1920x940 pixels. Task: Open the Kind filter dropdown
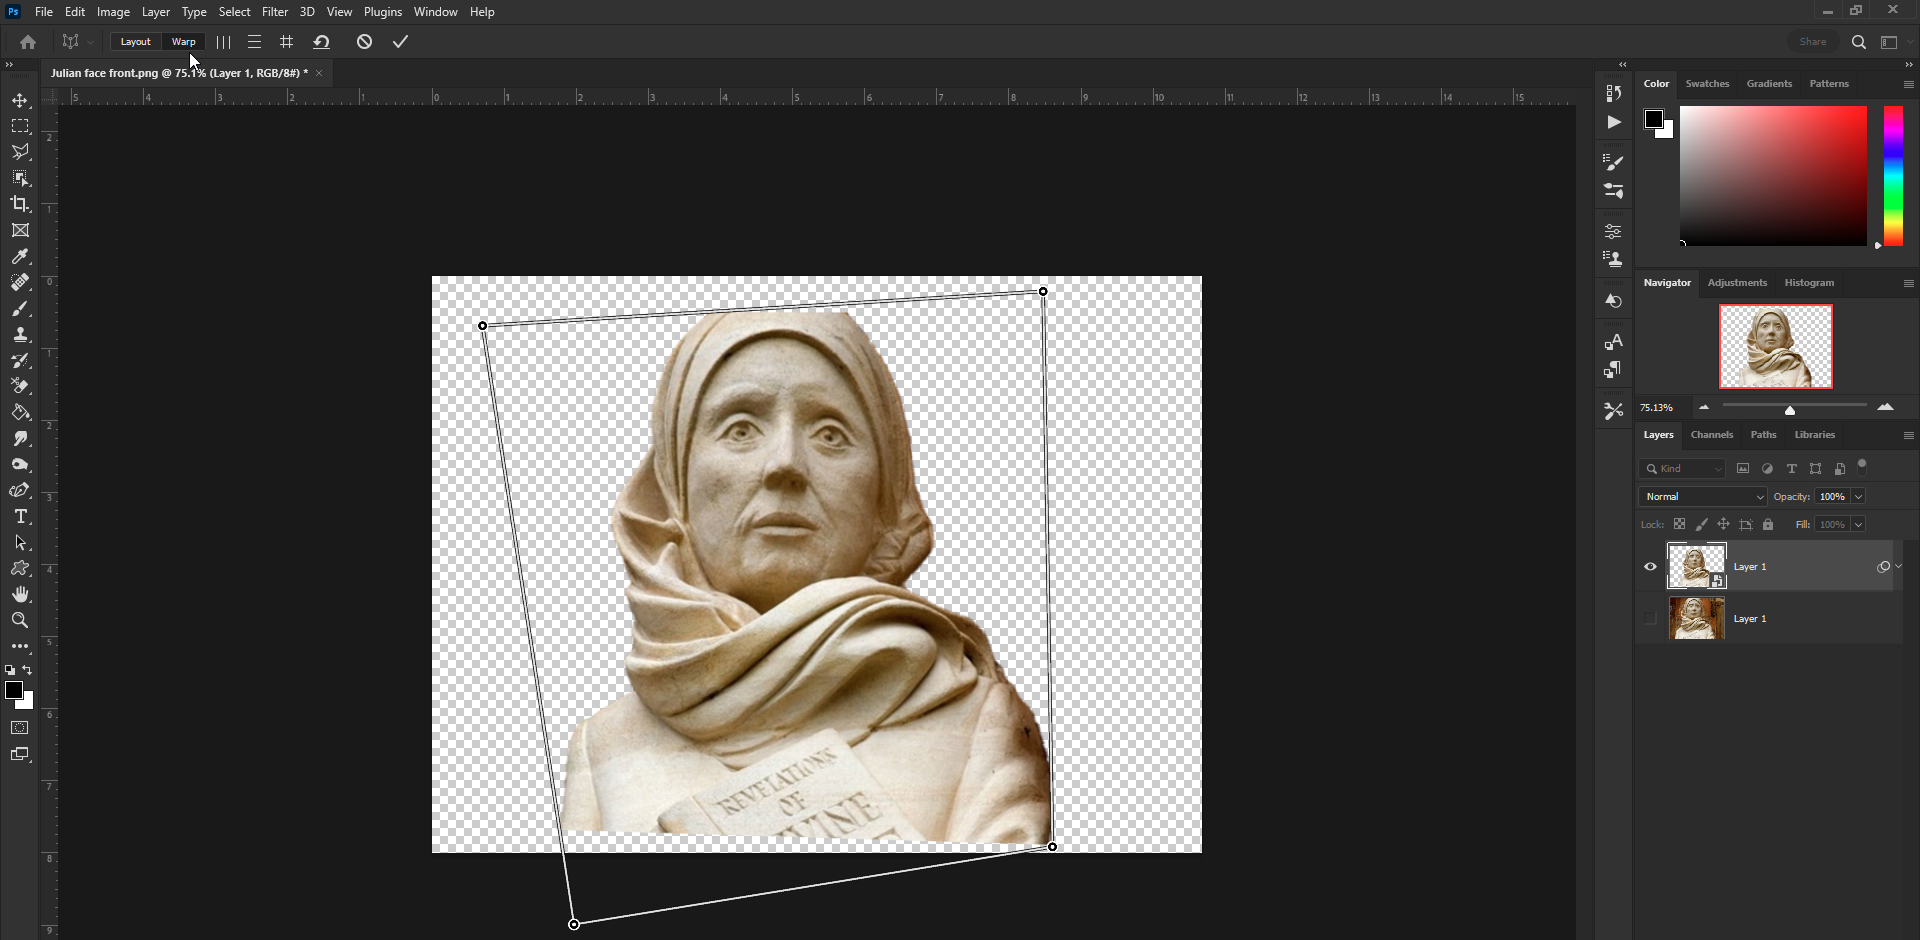click(1716, 468)
